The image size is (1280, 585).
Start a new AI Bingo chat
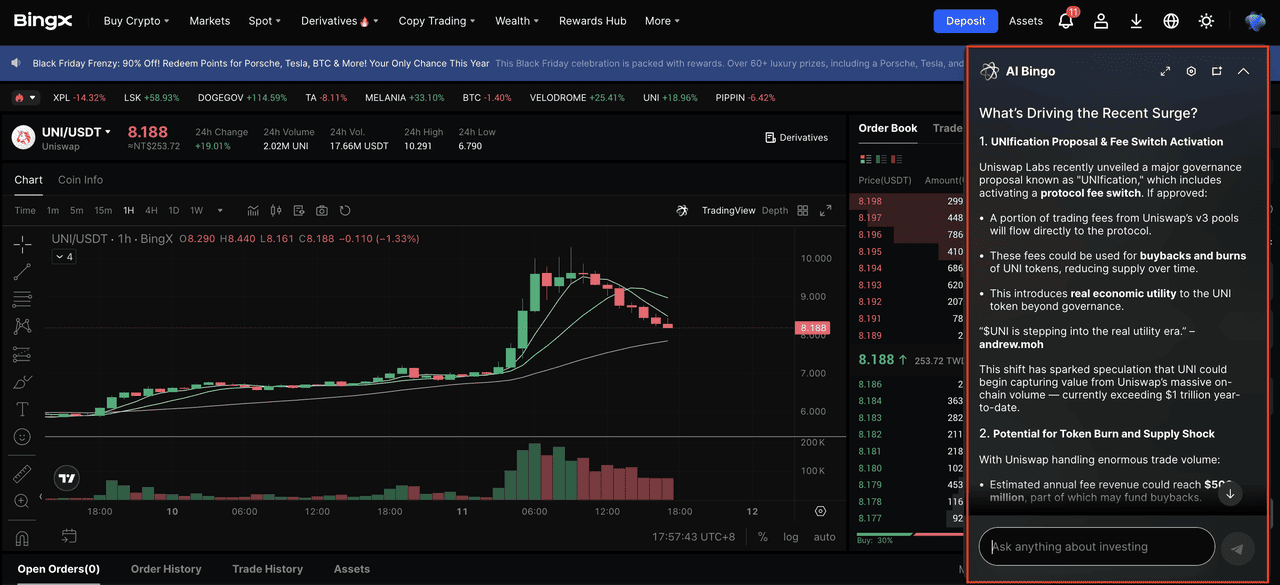point(1217,72)
